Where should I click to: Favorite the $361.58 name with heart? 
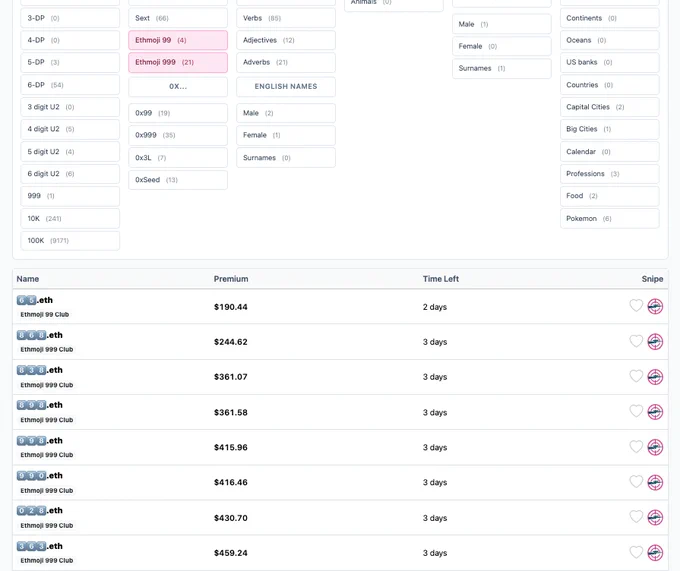pyautogui.click(x=636, y=411)
